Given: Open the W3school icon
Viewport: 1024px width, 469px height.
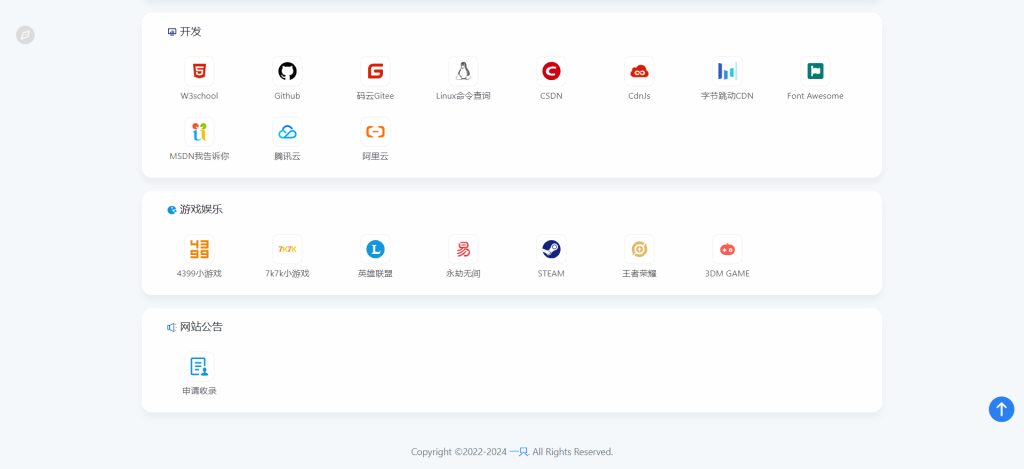Looking at the screenshot, I should pyautogui.click(x=199, y=72).
